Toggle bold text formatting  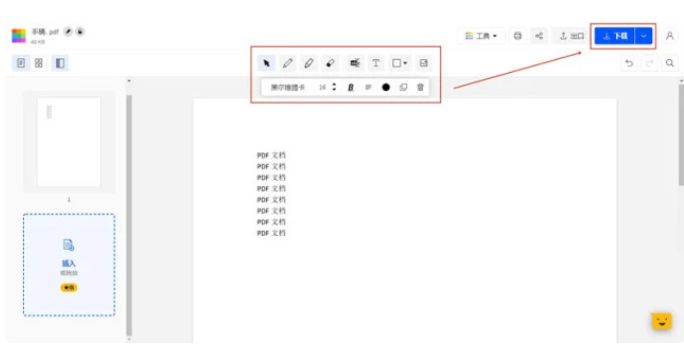350,87
